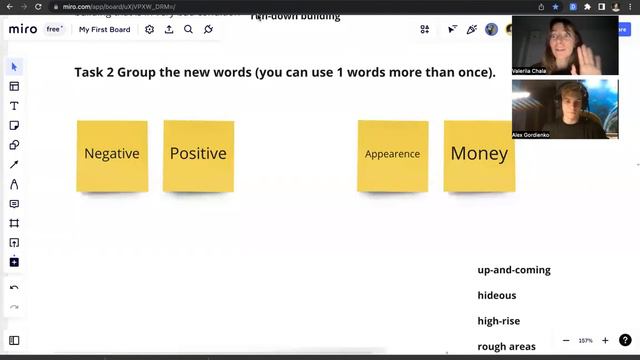Select the Text tool
640x360 pixels.
tap(14, 106)
